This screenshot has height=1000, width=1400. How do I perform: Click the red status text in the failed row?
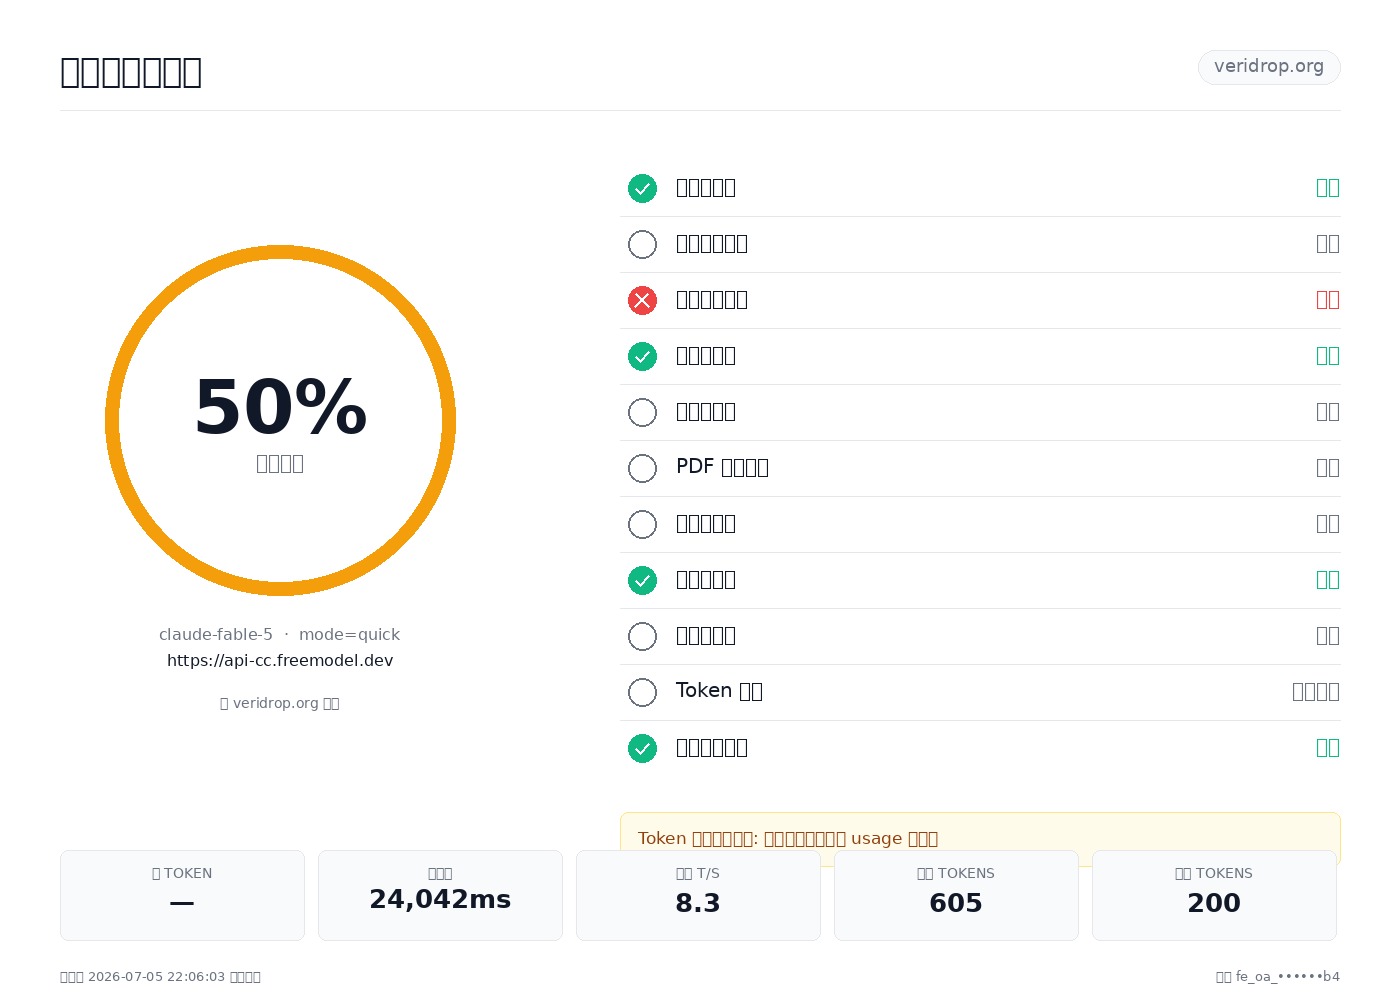(x=1328, y=300)
